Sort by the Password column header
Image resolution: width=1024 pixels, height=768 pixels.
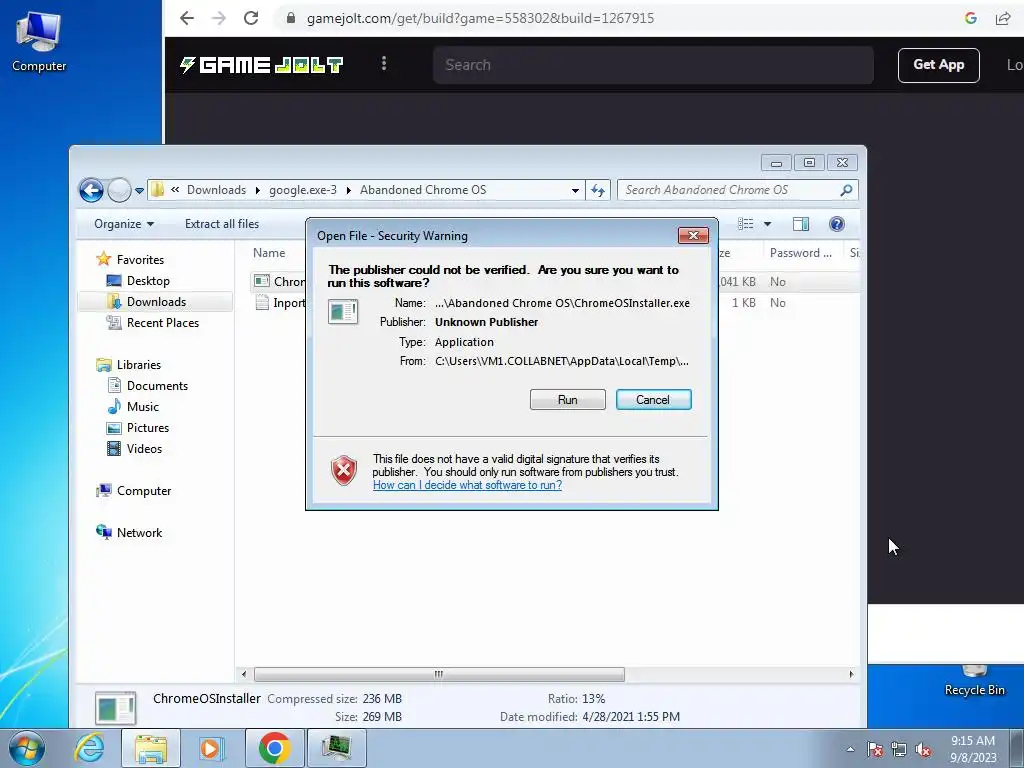pyautogui.click(x=801, y=253)
